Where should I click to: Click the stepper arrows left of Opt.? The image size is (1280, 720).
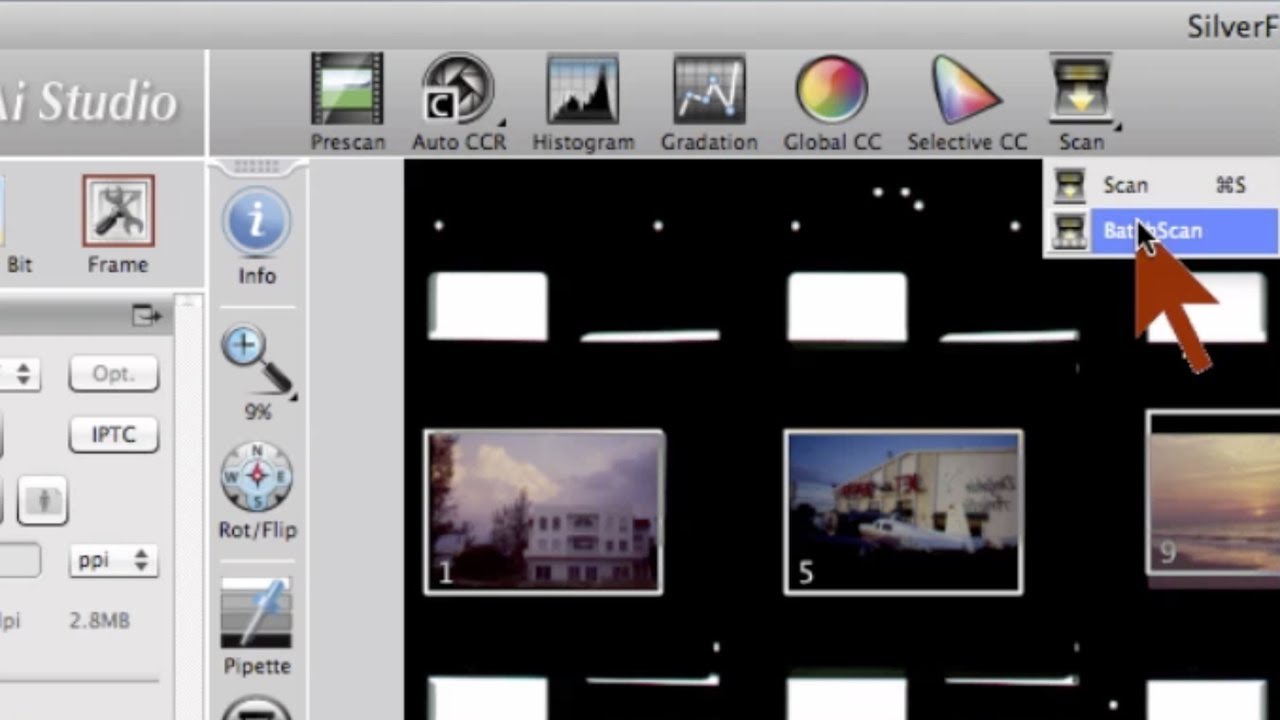point(23,374)
